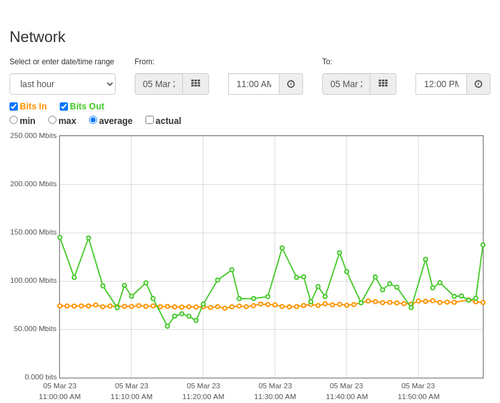The image size is (500, 403).
Task: Click the From time field '11:00 AM'
Action: pyautogui.click(x=254, y=84)
